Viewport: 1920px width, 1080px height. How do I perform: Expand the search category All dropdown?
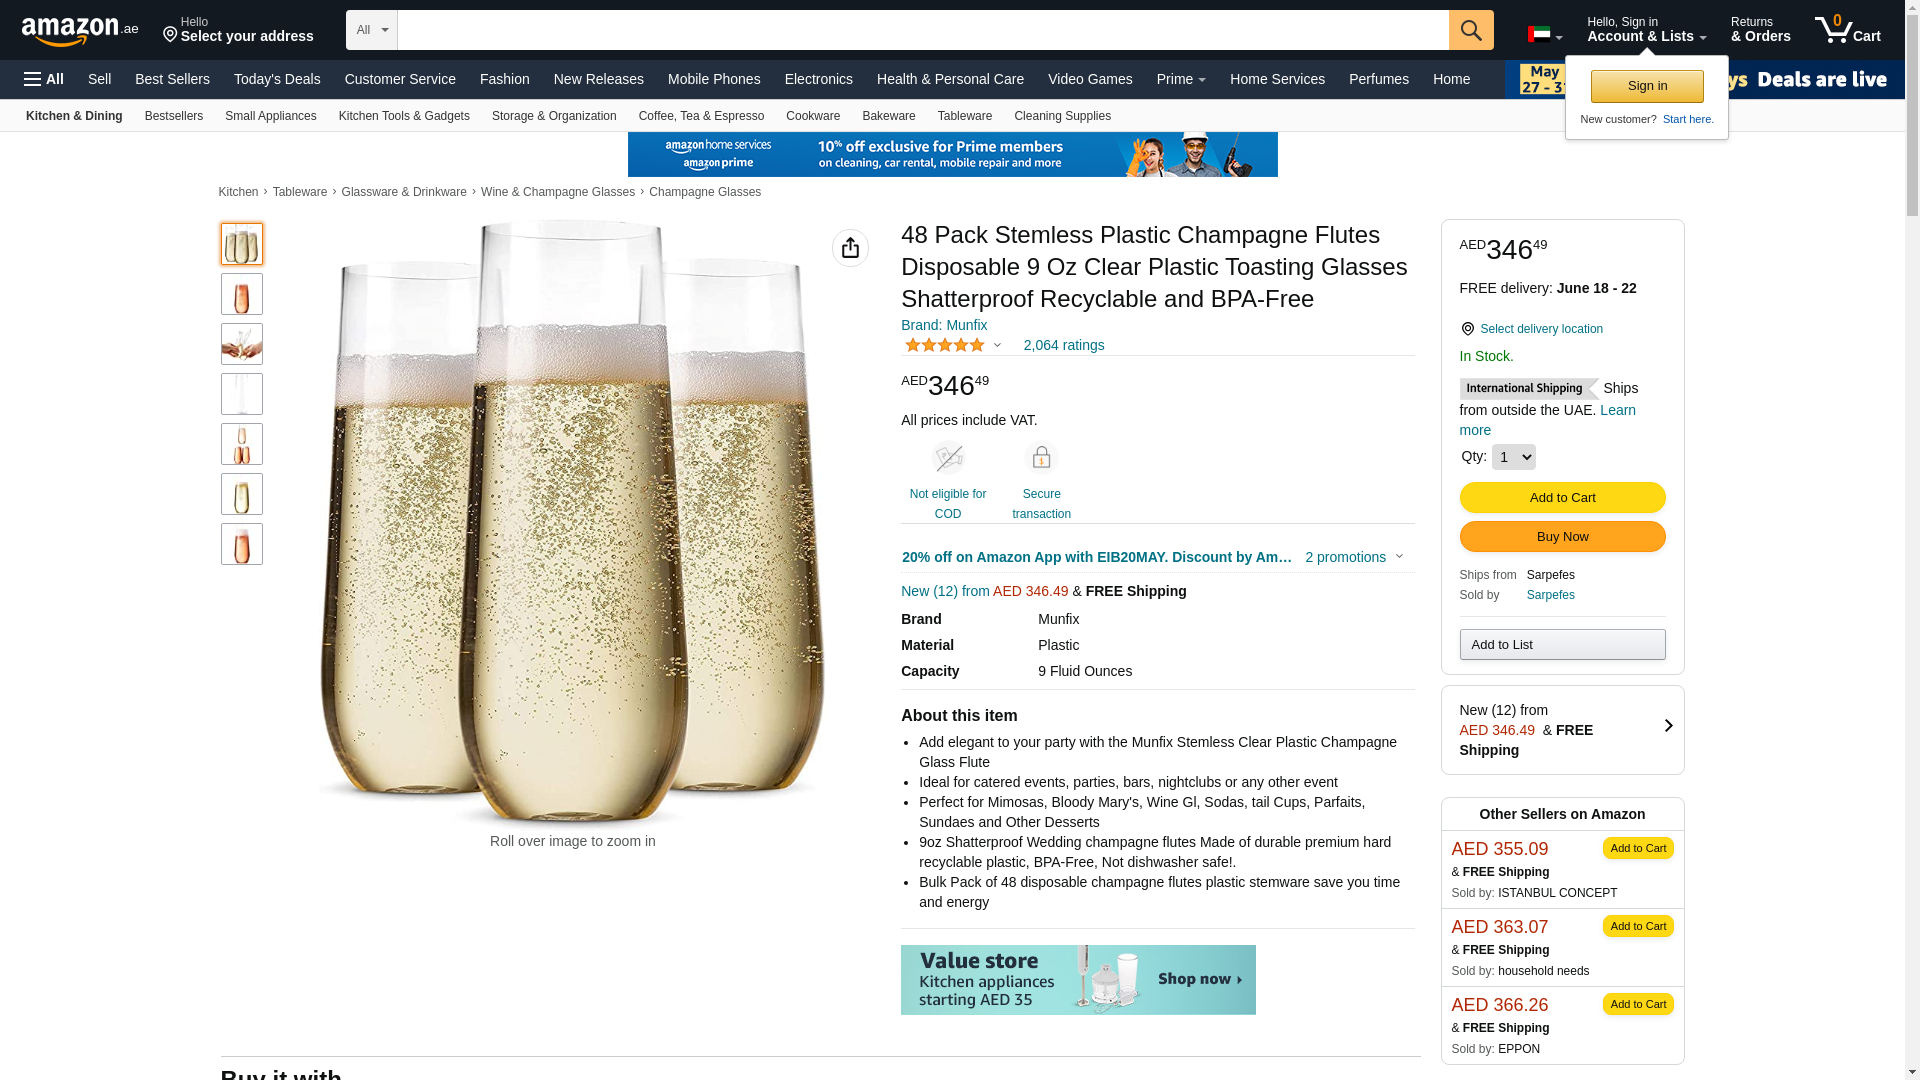(x=371, y=30)
